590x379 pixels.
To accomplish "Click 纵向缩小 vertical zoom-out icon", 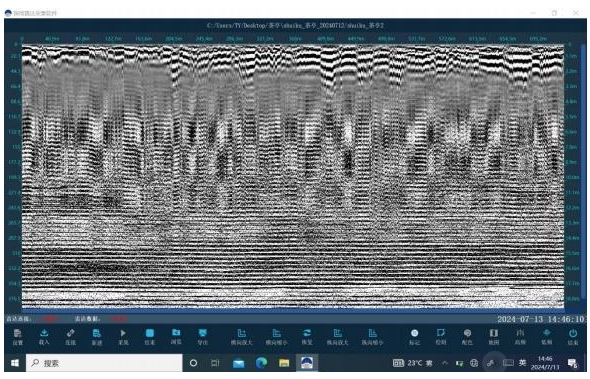I will click(x=373, y=337).
